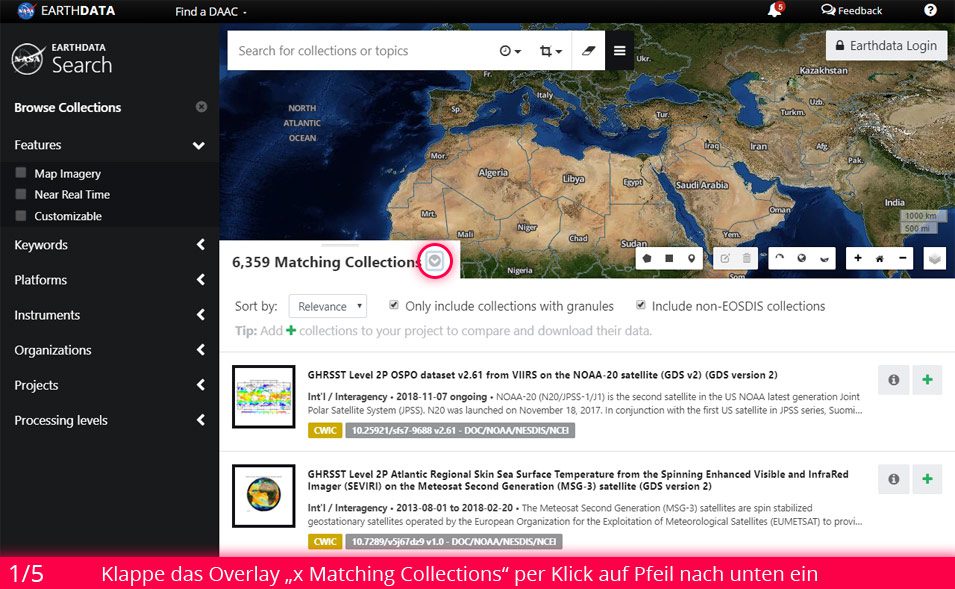
Task: Add GHRSST VIIRS NOAA-20 dataset to project
Action: click(927, 379)
